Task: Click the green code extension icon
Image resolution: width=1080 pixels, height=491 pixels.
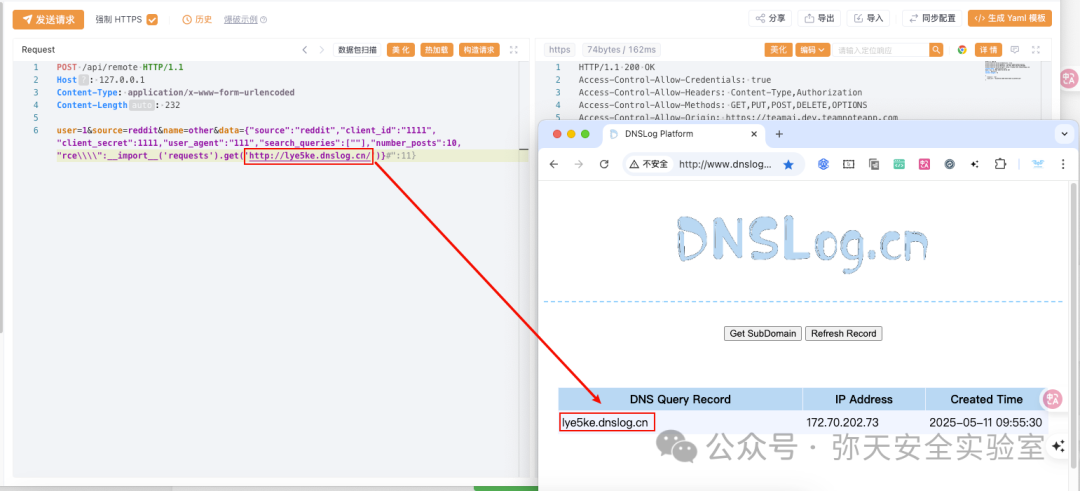Action: (900, 164)
